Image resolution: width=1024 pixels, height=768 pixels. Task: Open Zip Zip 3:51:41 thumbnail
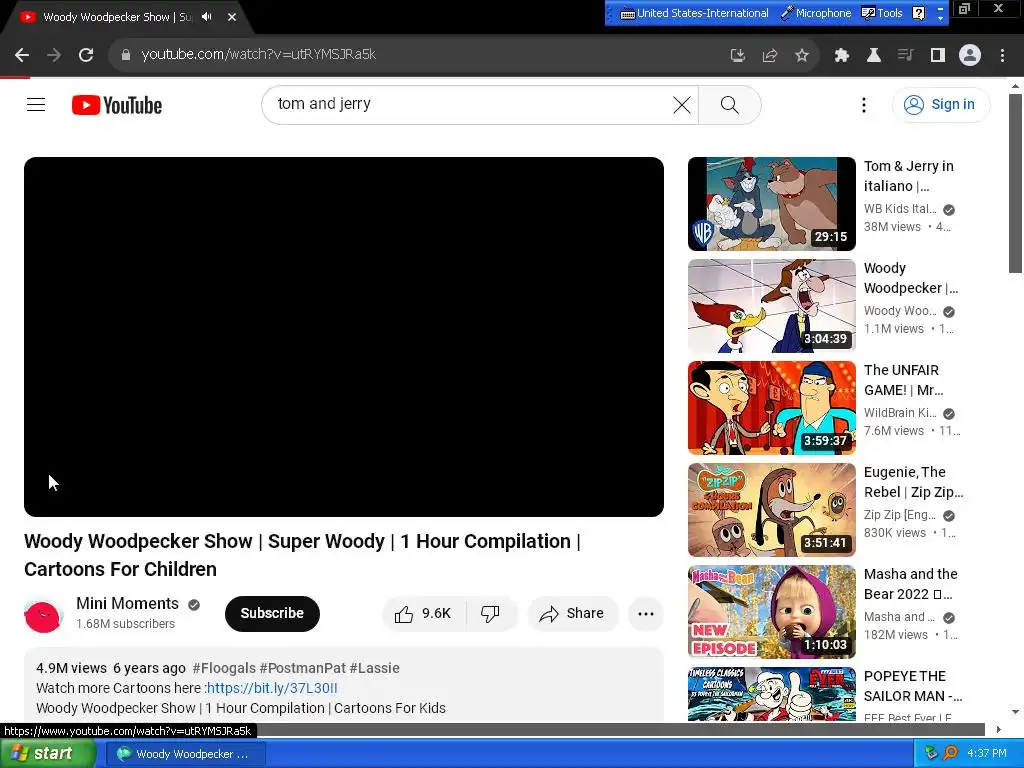click(771, 509)
